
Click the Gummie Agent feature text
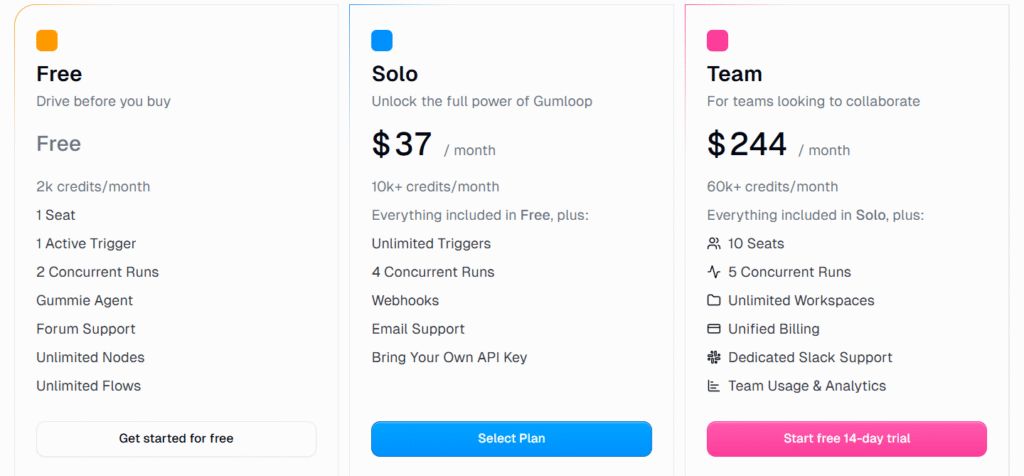(84, 300)
